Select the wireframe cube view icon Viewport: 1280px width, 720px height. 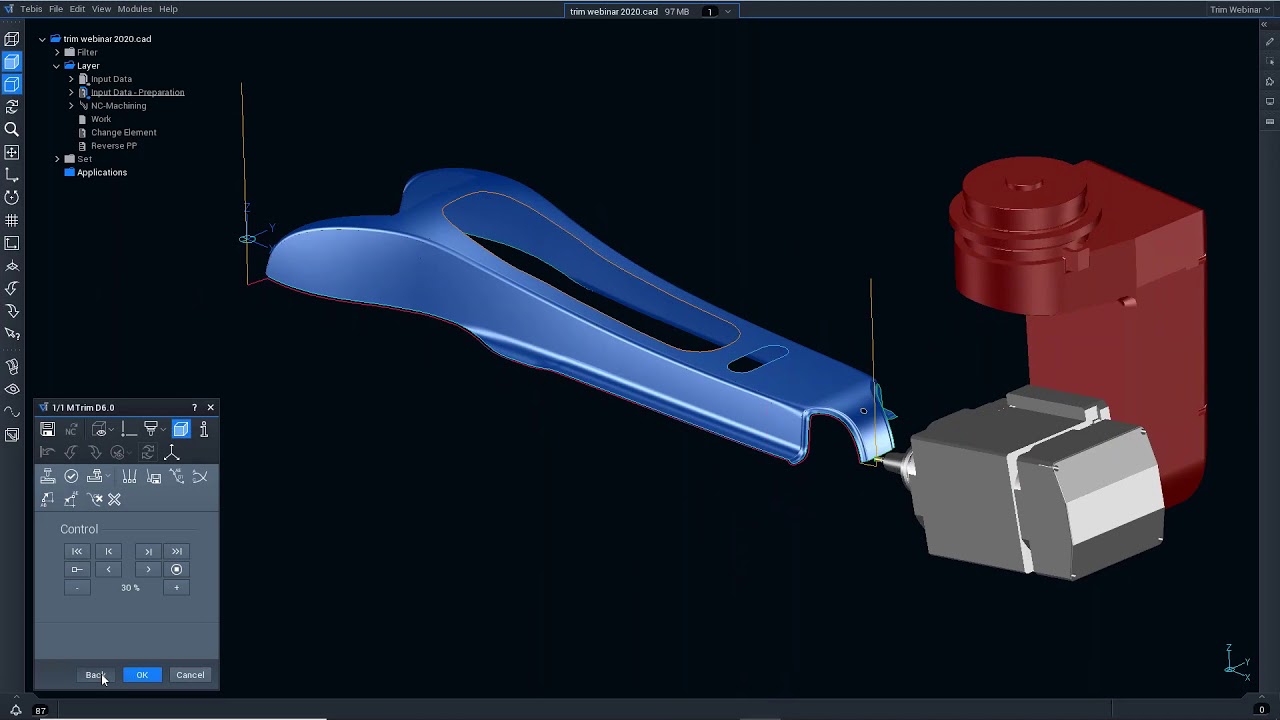tap(12, 39)
